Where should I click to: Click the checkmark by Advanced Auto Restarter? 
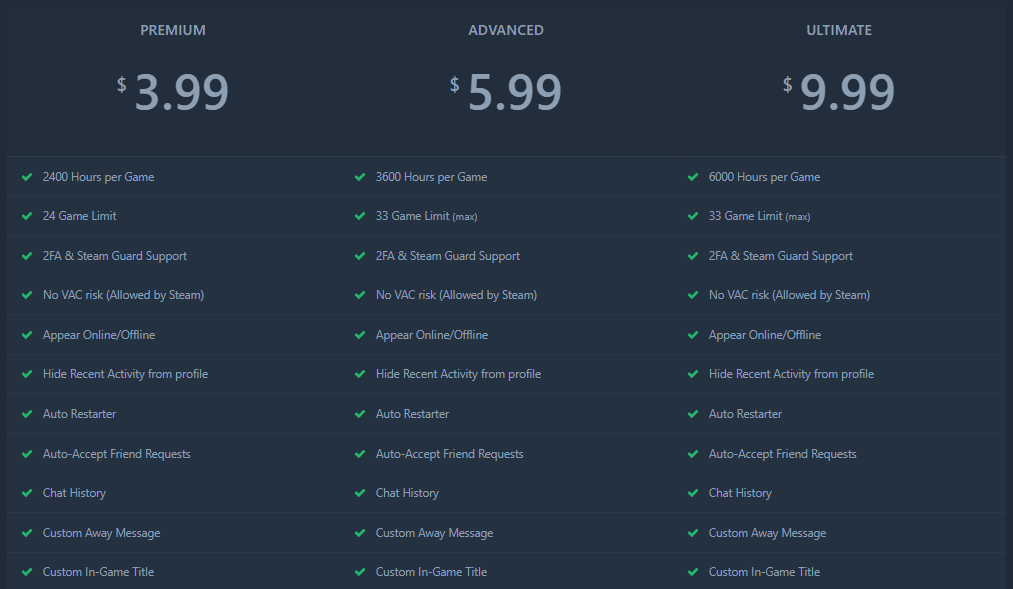pyautogui.click(x=360, y=414)
